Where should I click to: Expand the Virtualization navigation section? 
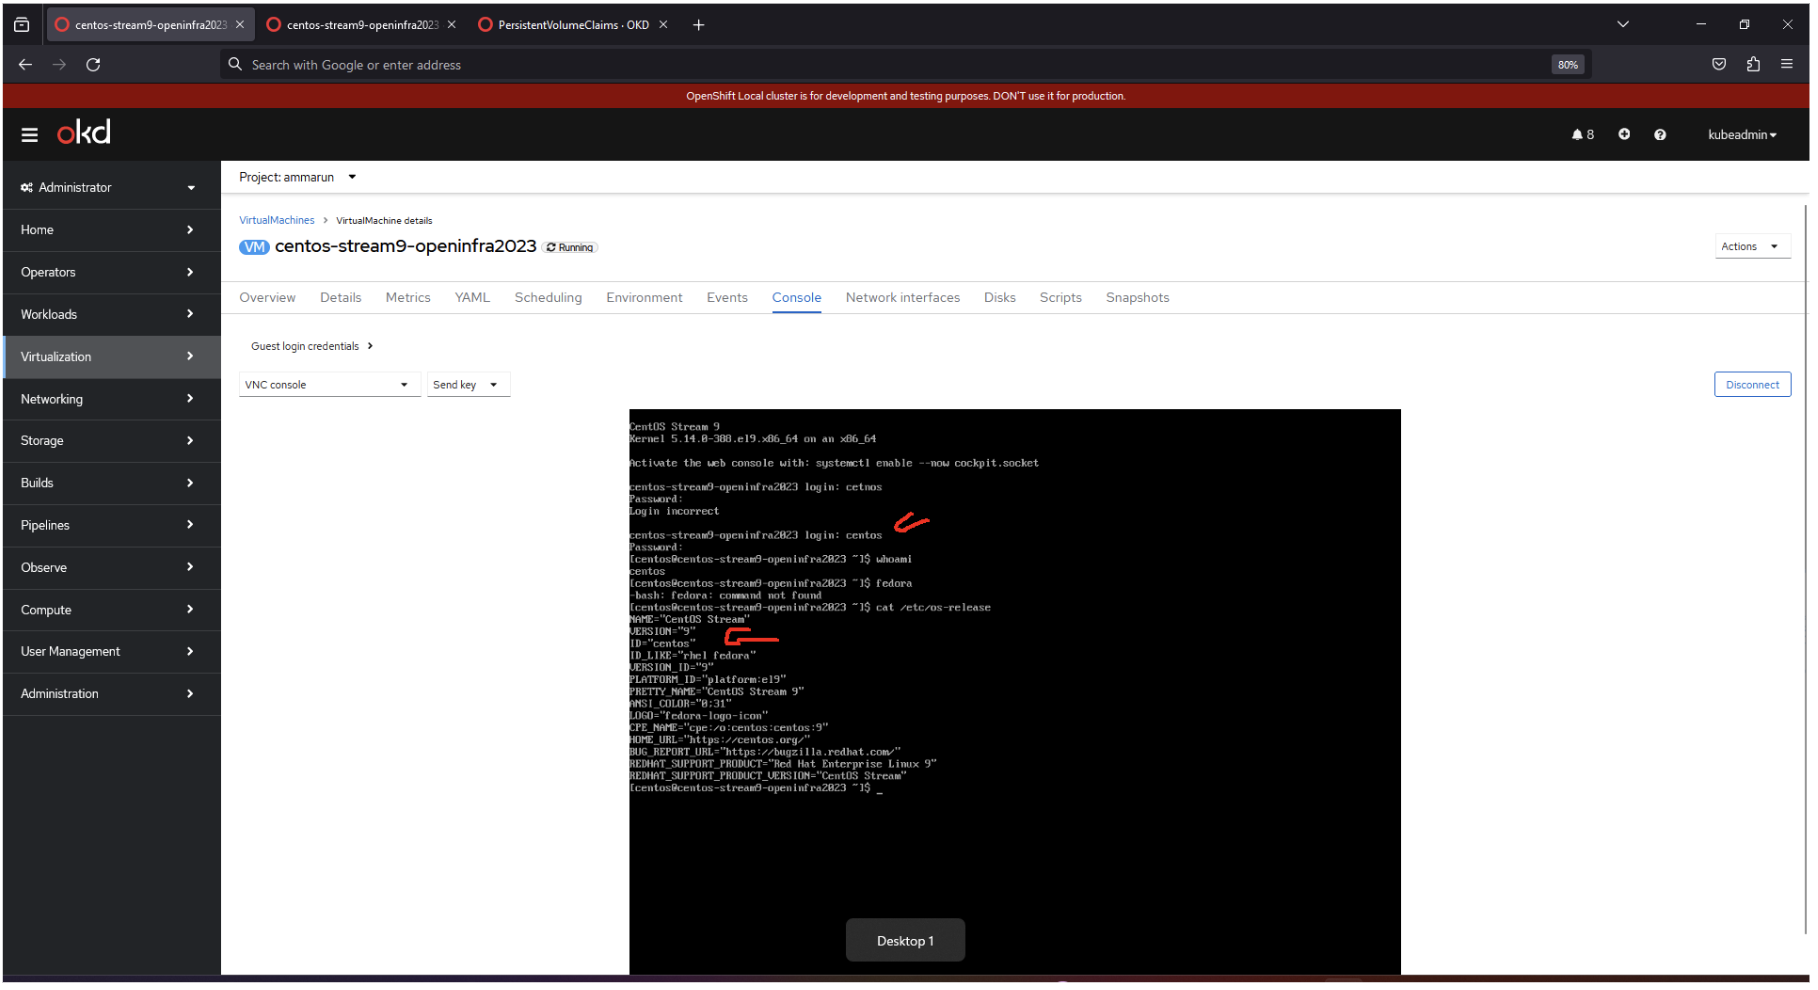(110, 358)
